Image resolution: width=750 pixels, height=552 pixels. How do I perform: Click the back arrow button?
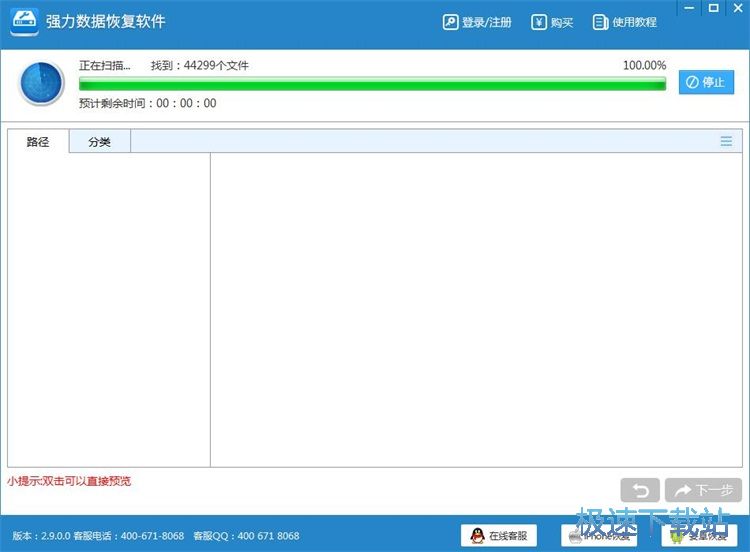(x=640, y=490)
